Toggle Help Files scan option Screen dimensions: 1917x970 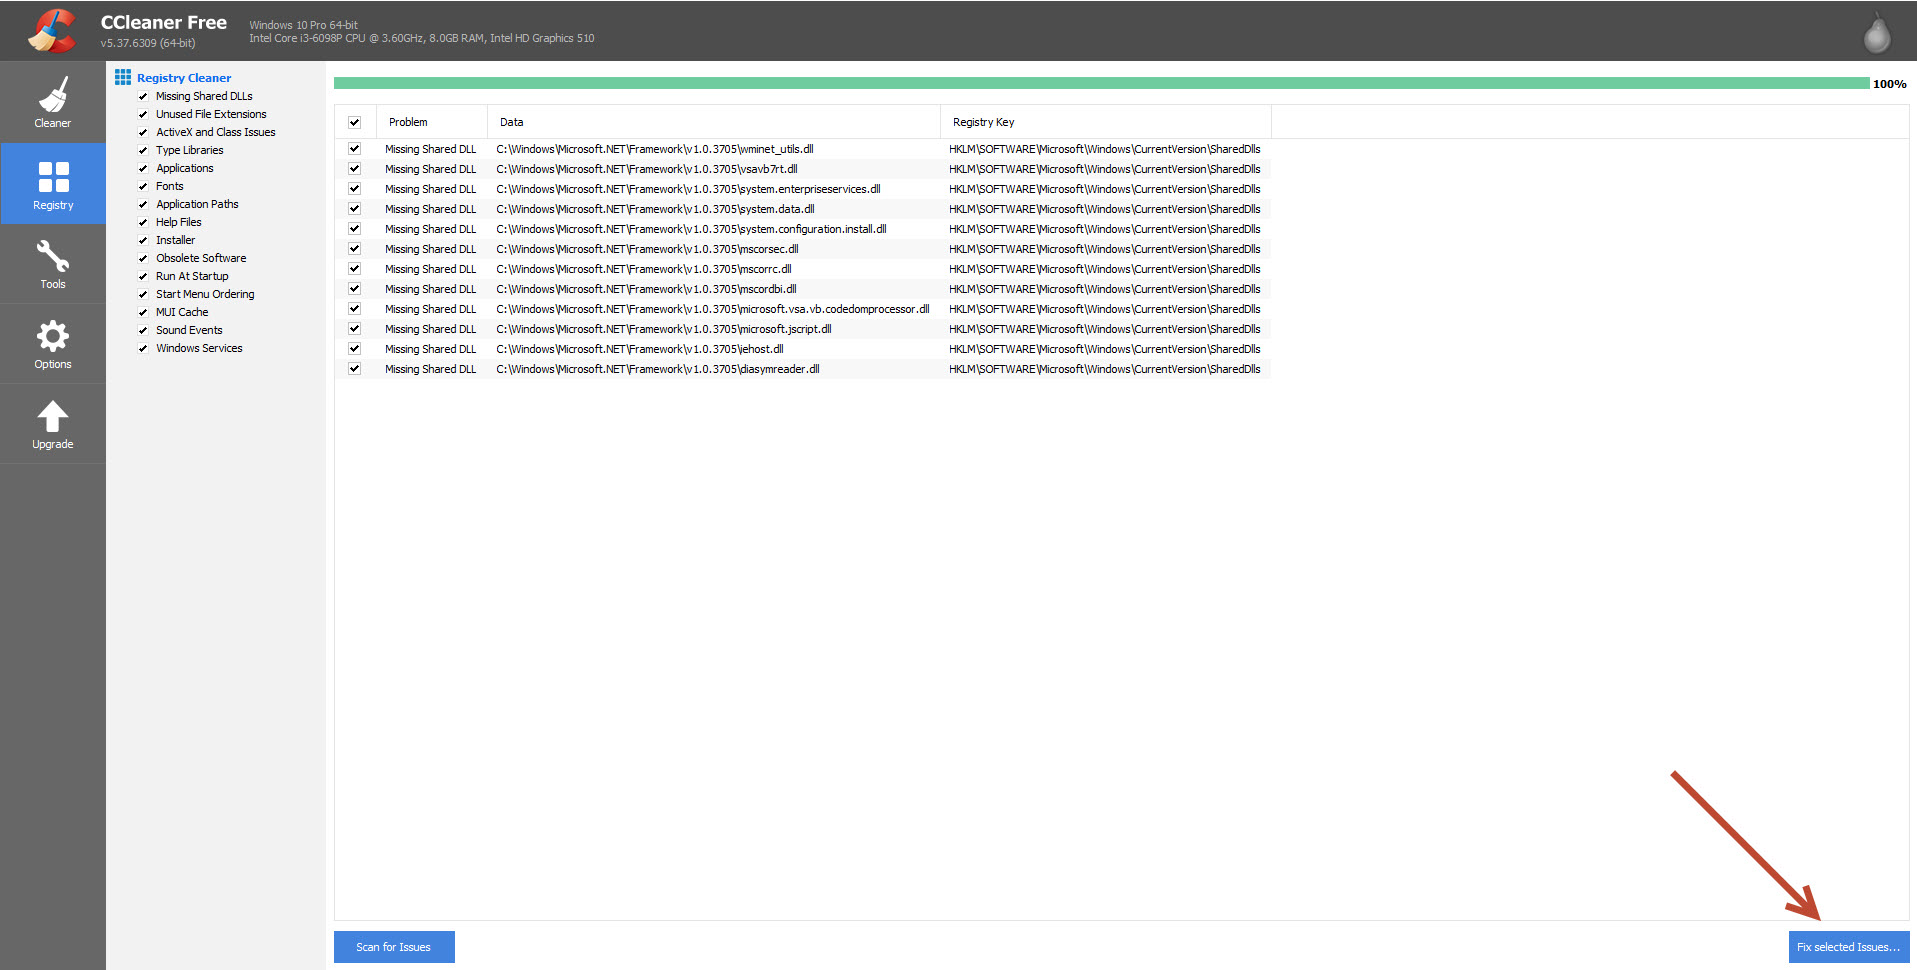[143, 222]
